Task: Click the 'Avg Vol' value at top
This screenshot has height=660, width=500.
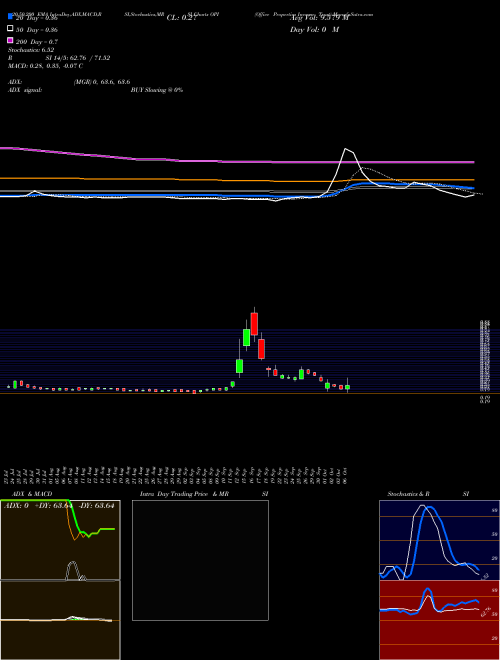Action: click(319, 18)
